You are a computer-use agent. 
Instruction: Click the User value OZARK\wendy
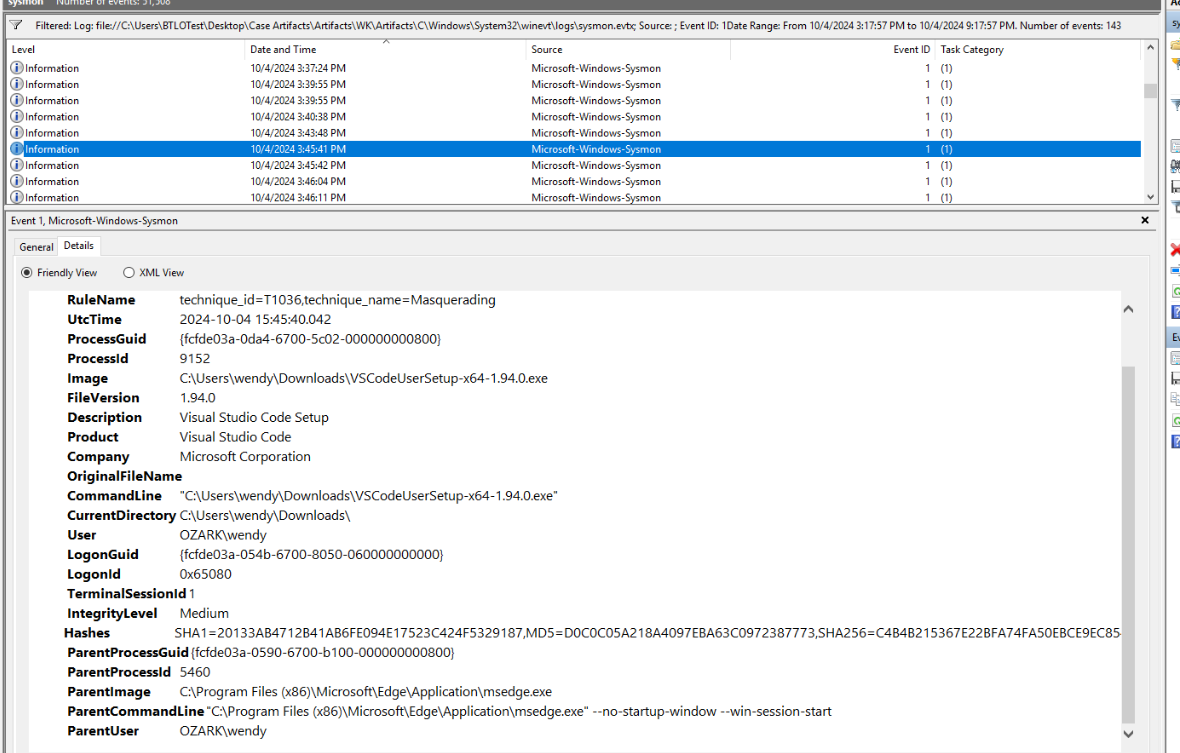[223, 534]
